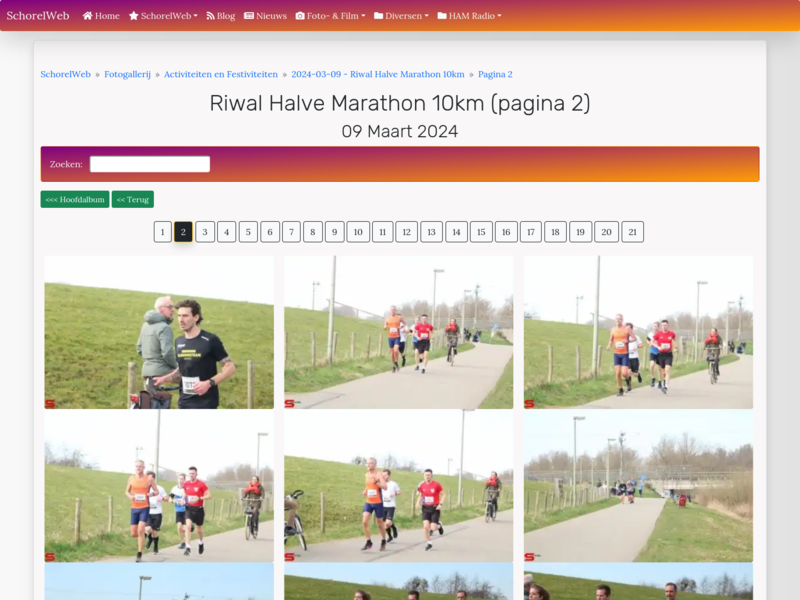Open gallery page 7
The height and width of the screenshot is (600, 800).
coord(291,232)
